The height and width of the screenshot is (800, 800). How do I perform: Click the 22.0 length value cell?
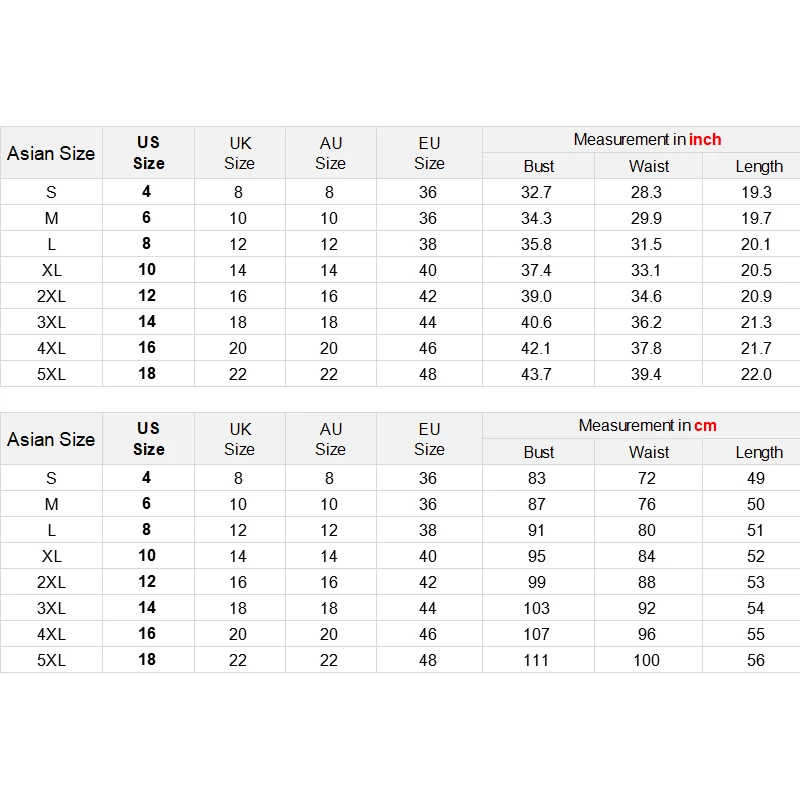pyautogui.click(x=754, y=374)
